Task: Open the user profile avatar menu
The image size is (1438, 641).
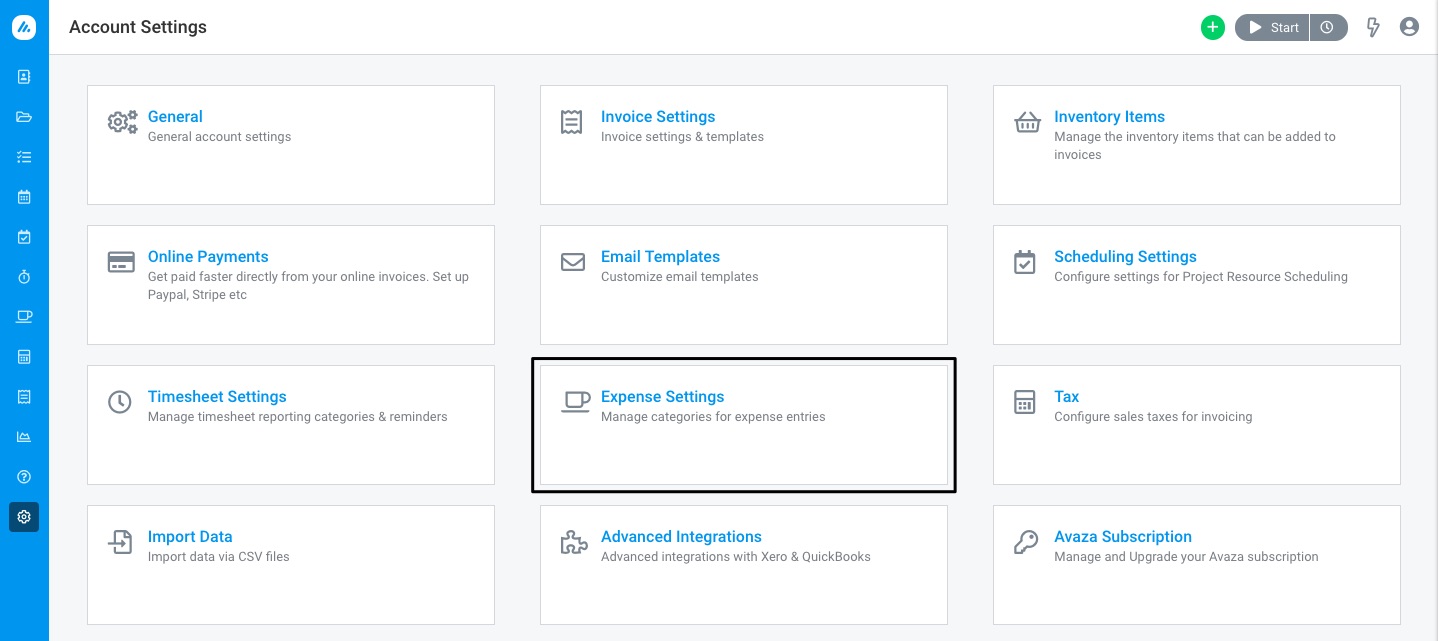Action: (x=1409, y=27)
